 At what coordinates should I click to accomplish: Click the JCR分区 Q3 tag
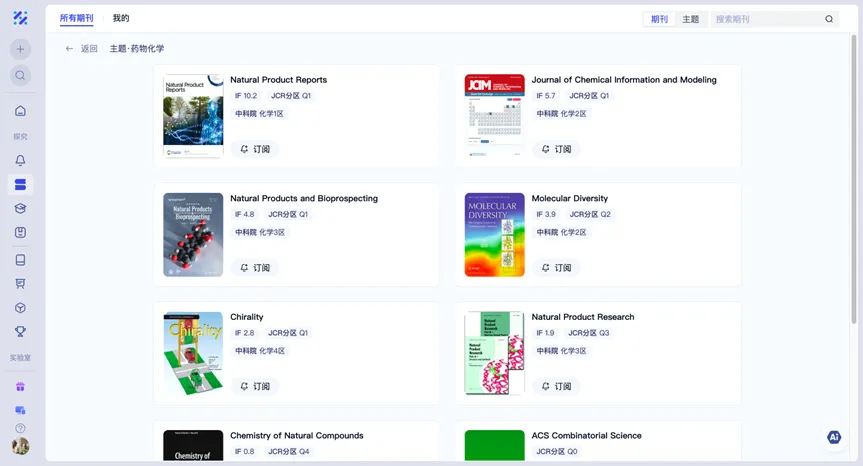pyautogui.click(x=589, y=333)
